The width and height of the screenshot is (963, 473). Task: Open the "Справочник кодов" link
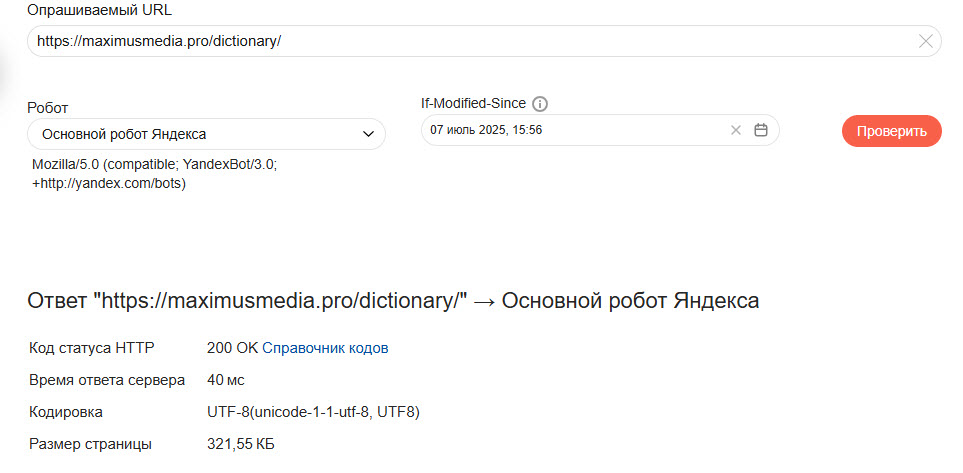click(x=325, y=348)
